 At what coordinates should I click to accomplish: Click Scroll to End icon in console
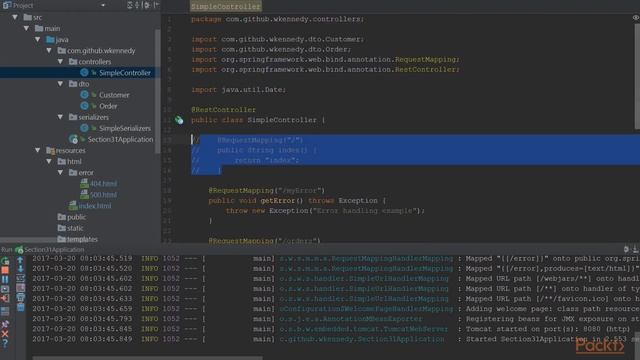[x=20, y=288]
